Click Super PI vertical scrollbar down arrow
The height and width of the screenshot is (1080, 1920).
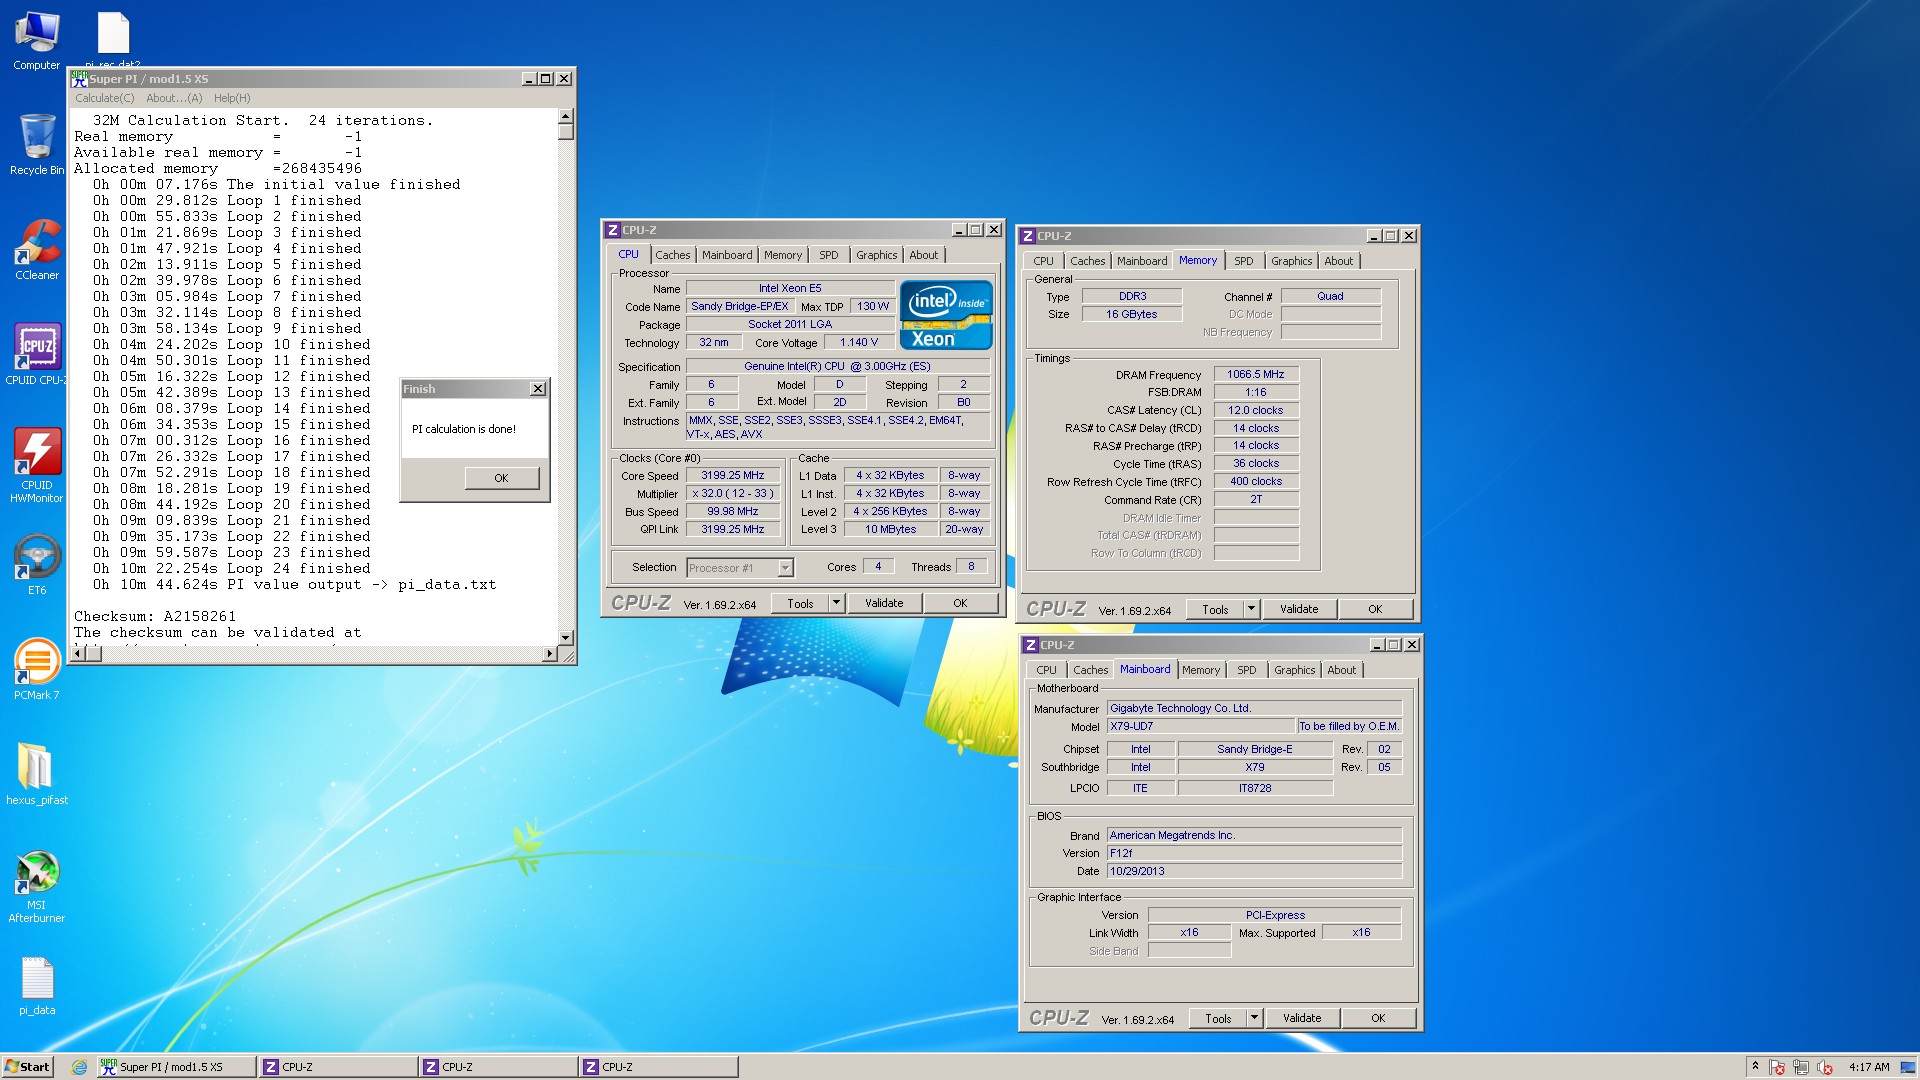(566, 637)
